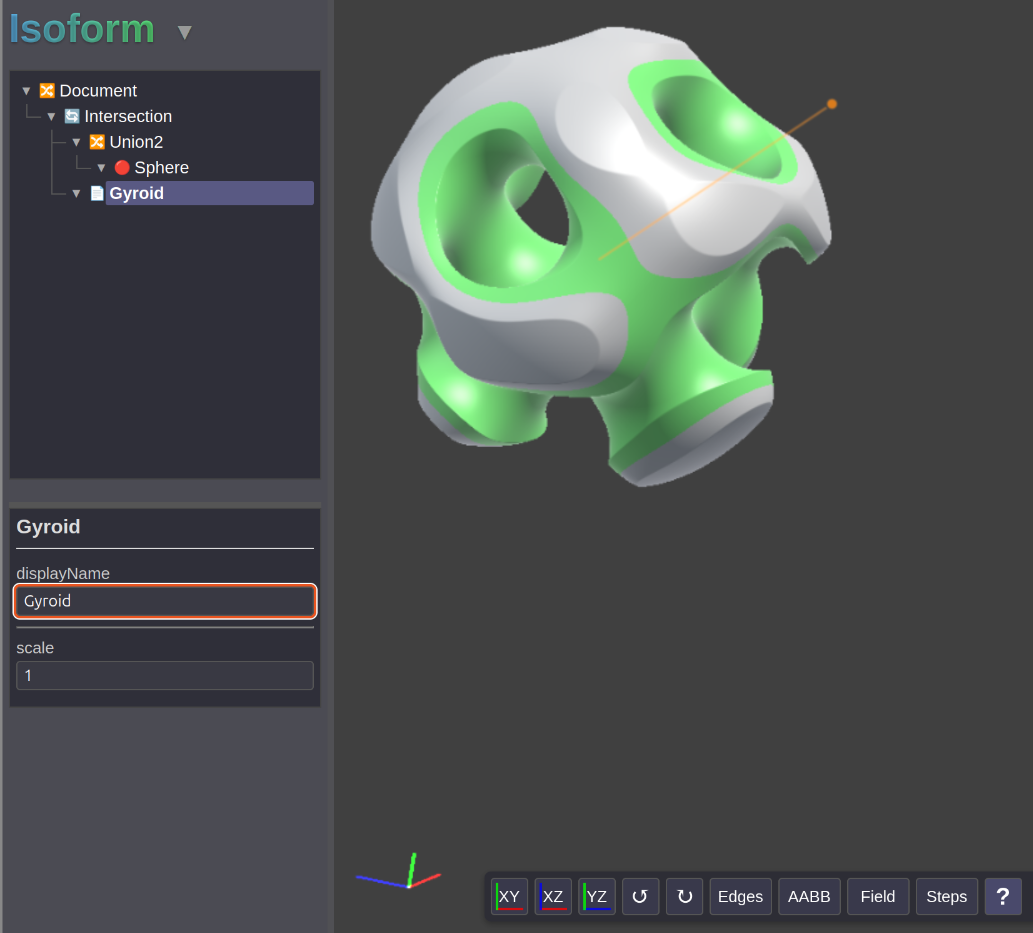Toggle Field visualization
1033x933 pixels.
click(x=877, y=896)
